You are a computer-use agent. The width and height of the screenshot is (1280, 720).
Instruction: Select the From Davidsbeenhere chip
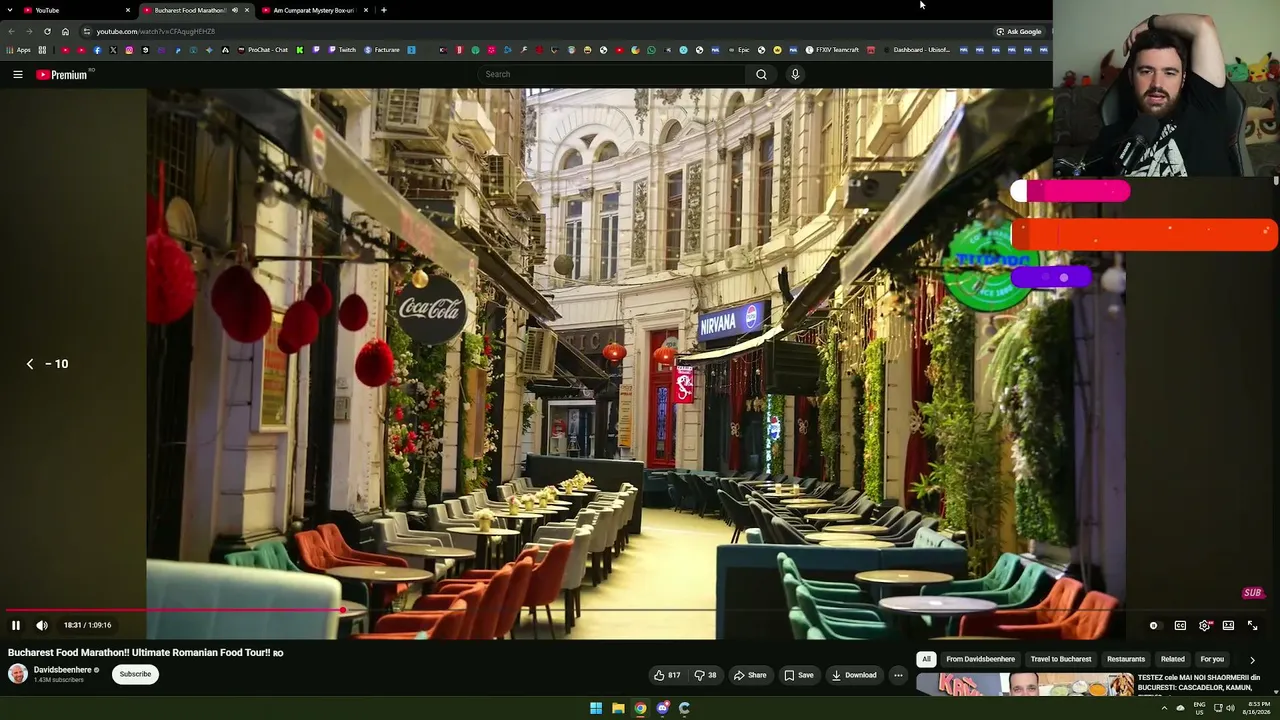[x=980, y=659]
